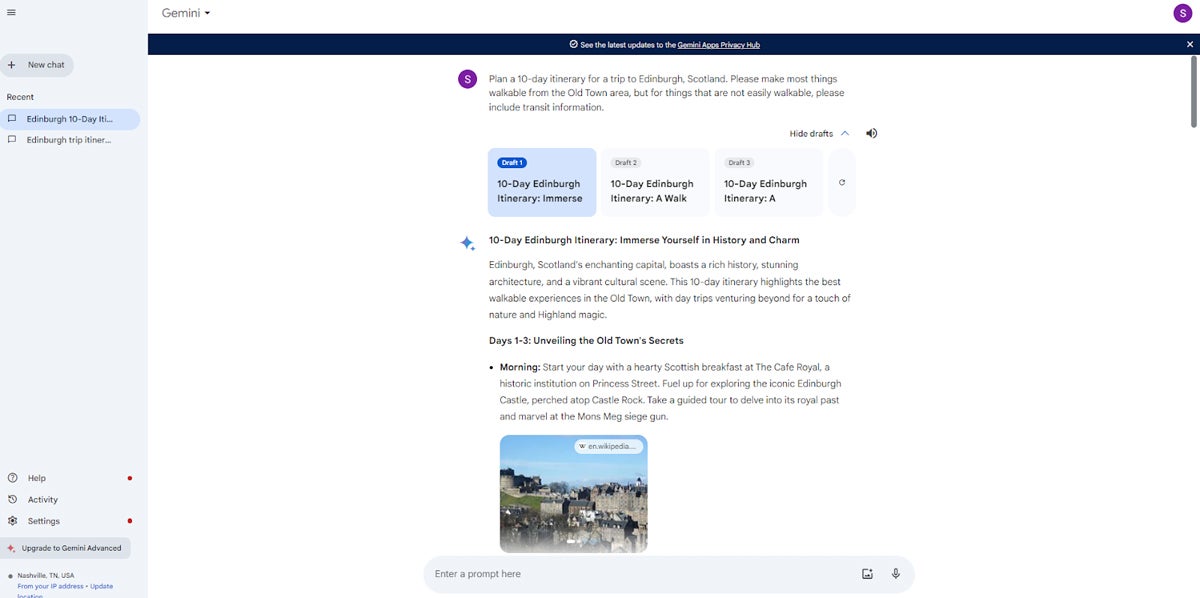Click the page vertical scrollbar

pos(1193,92)
